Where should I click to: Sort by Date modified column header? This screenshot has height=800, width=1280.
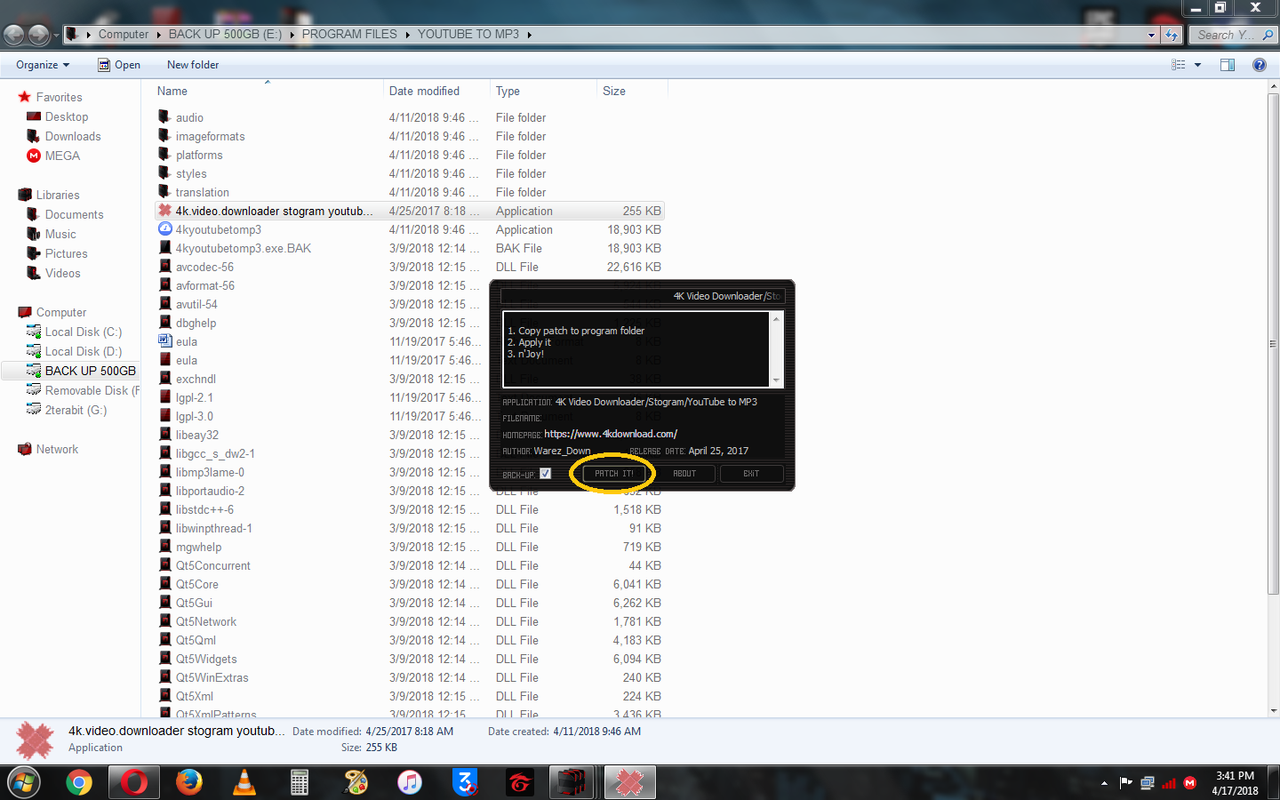pyautogui.click(x=424, y=91)
